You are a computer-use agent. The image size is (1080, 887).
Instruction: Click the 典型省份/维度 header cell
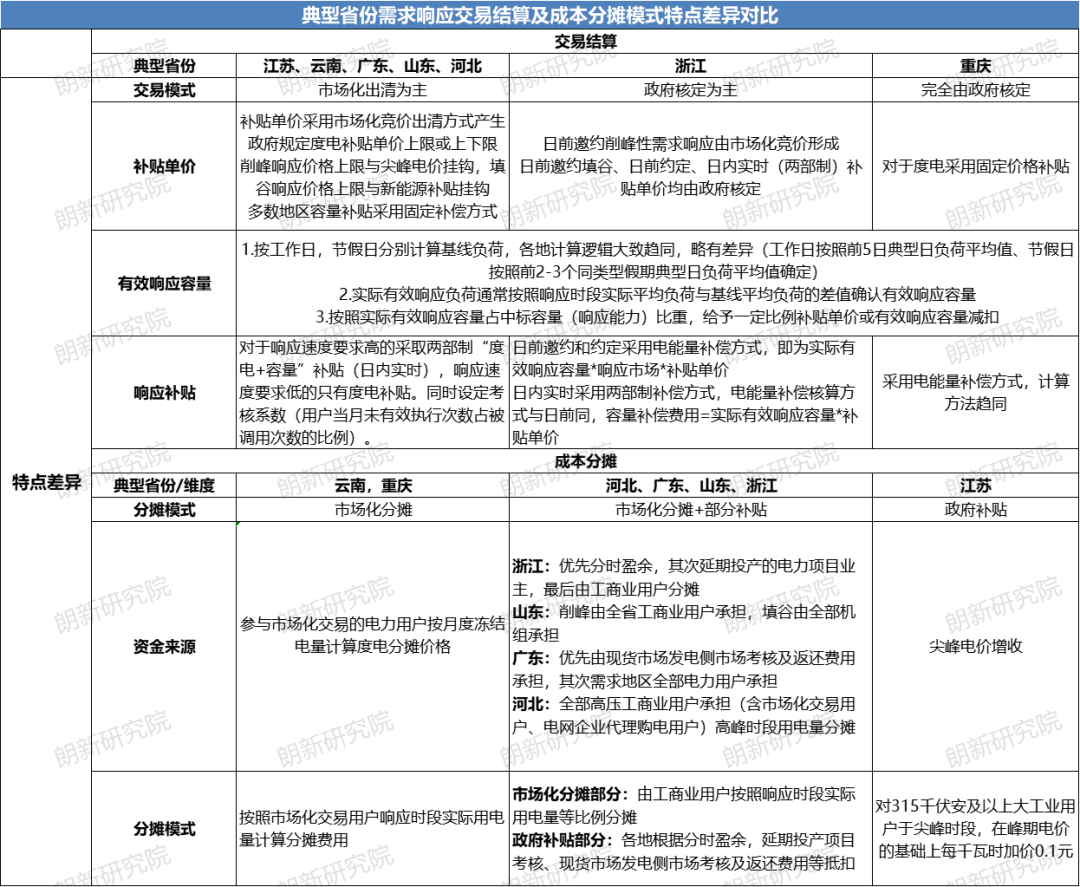tap(164, 486)
